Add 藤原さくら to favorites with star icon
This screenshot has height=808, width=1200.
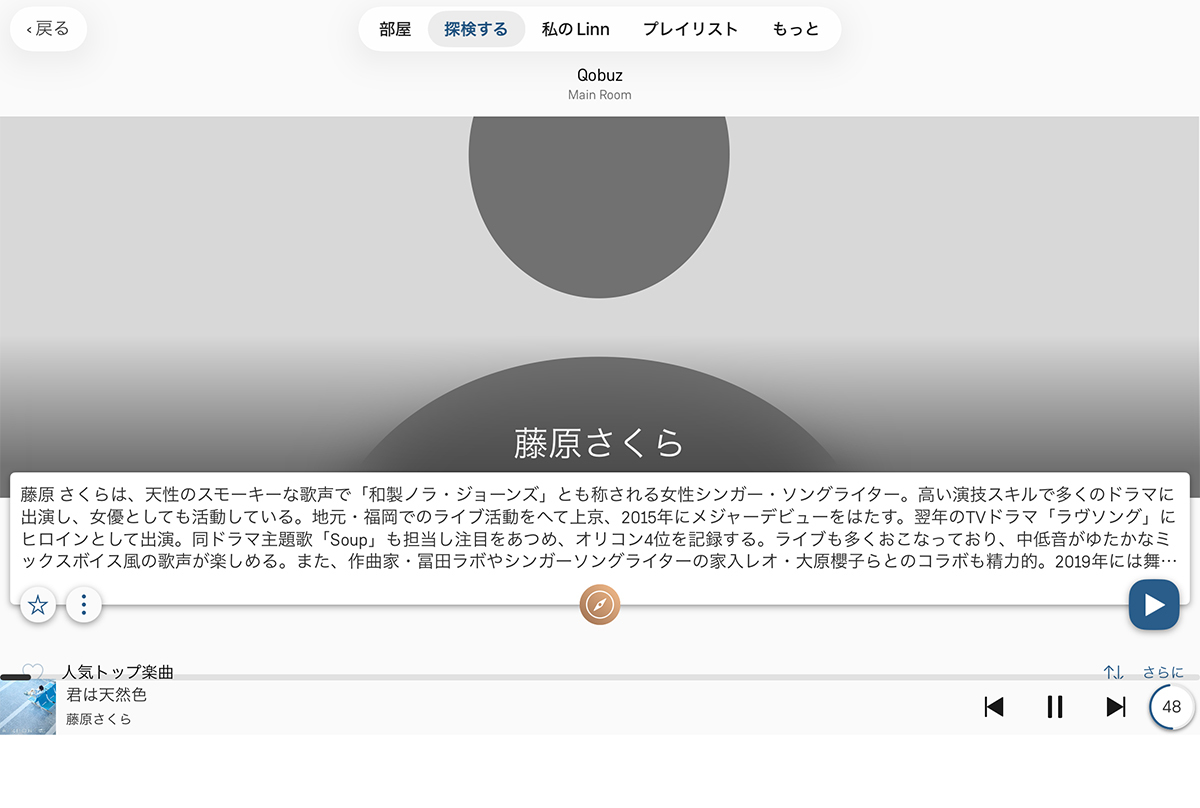click(38, 604)
